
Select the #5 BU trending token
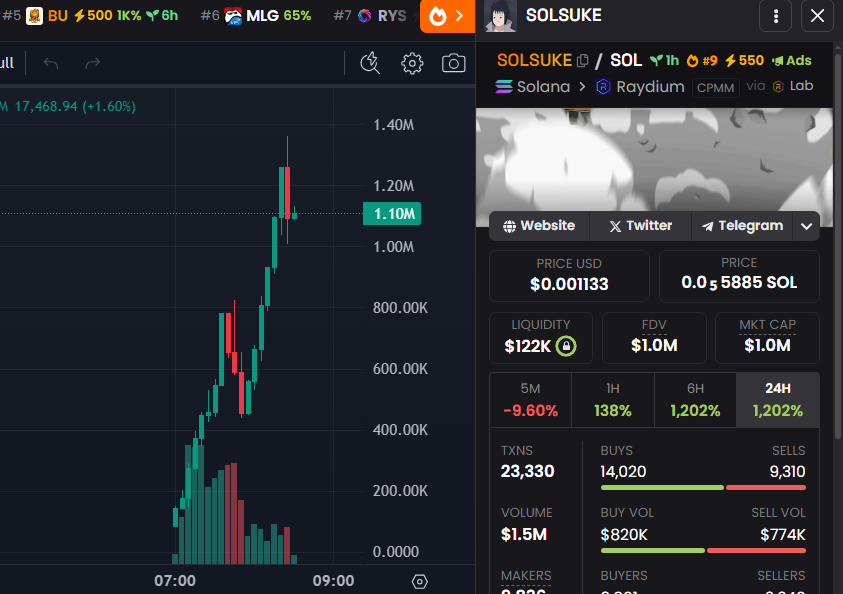click(x=90, y=16)
